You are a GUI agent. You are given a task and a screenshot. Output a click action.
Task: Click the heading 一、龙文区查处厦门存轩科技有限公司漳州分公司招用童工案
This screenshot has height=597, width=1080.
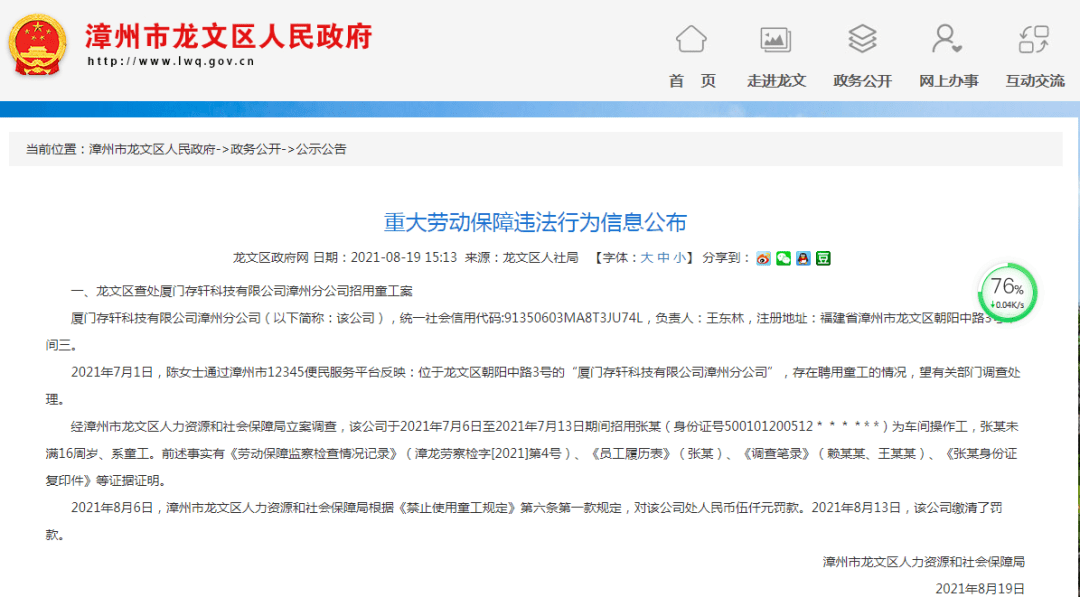(x=242, y=291)
